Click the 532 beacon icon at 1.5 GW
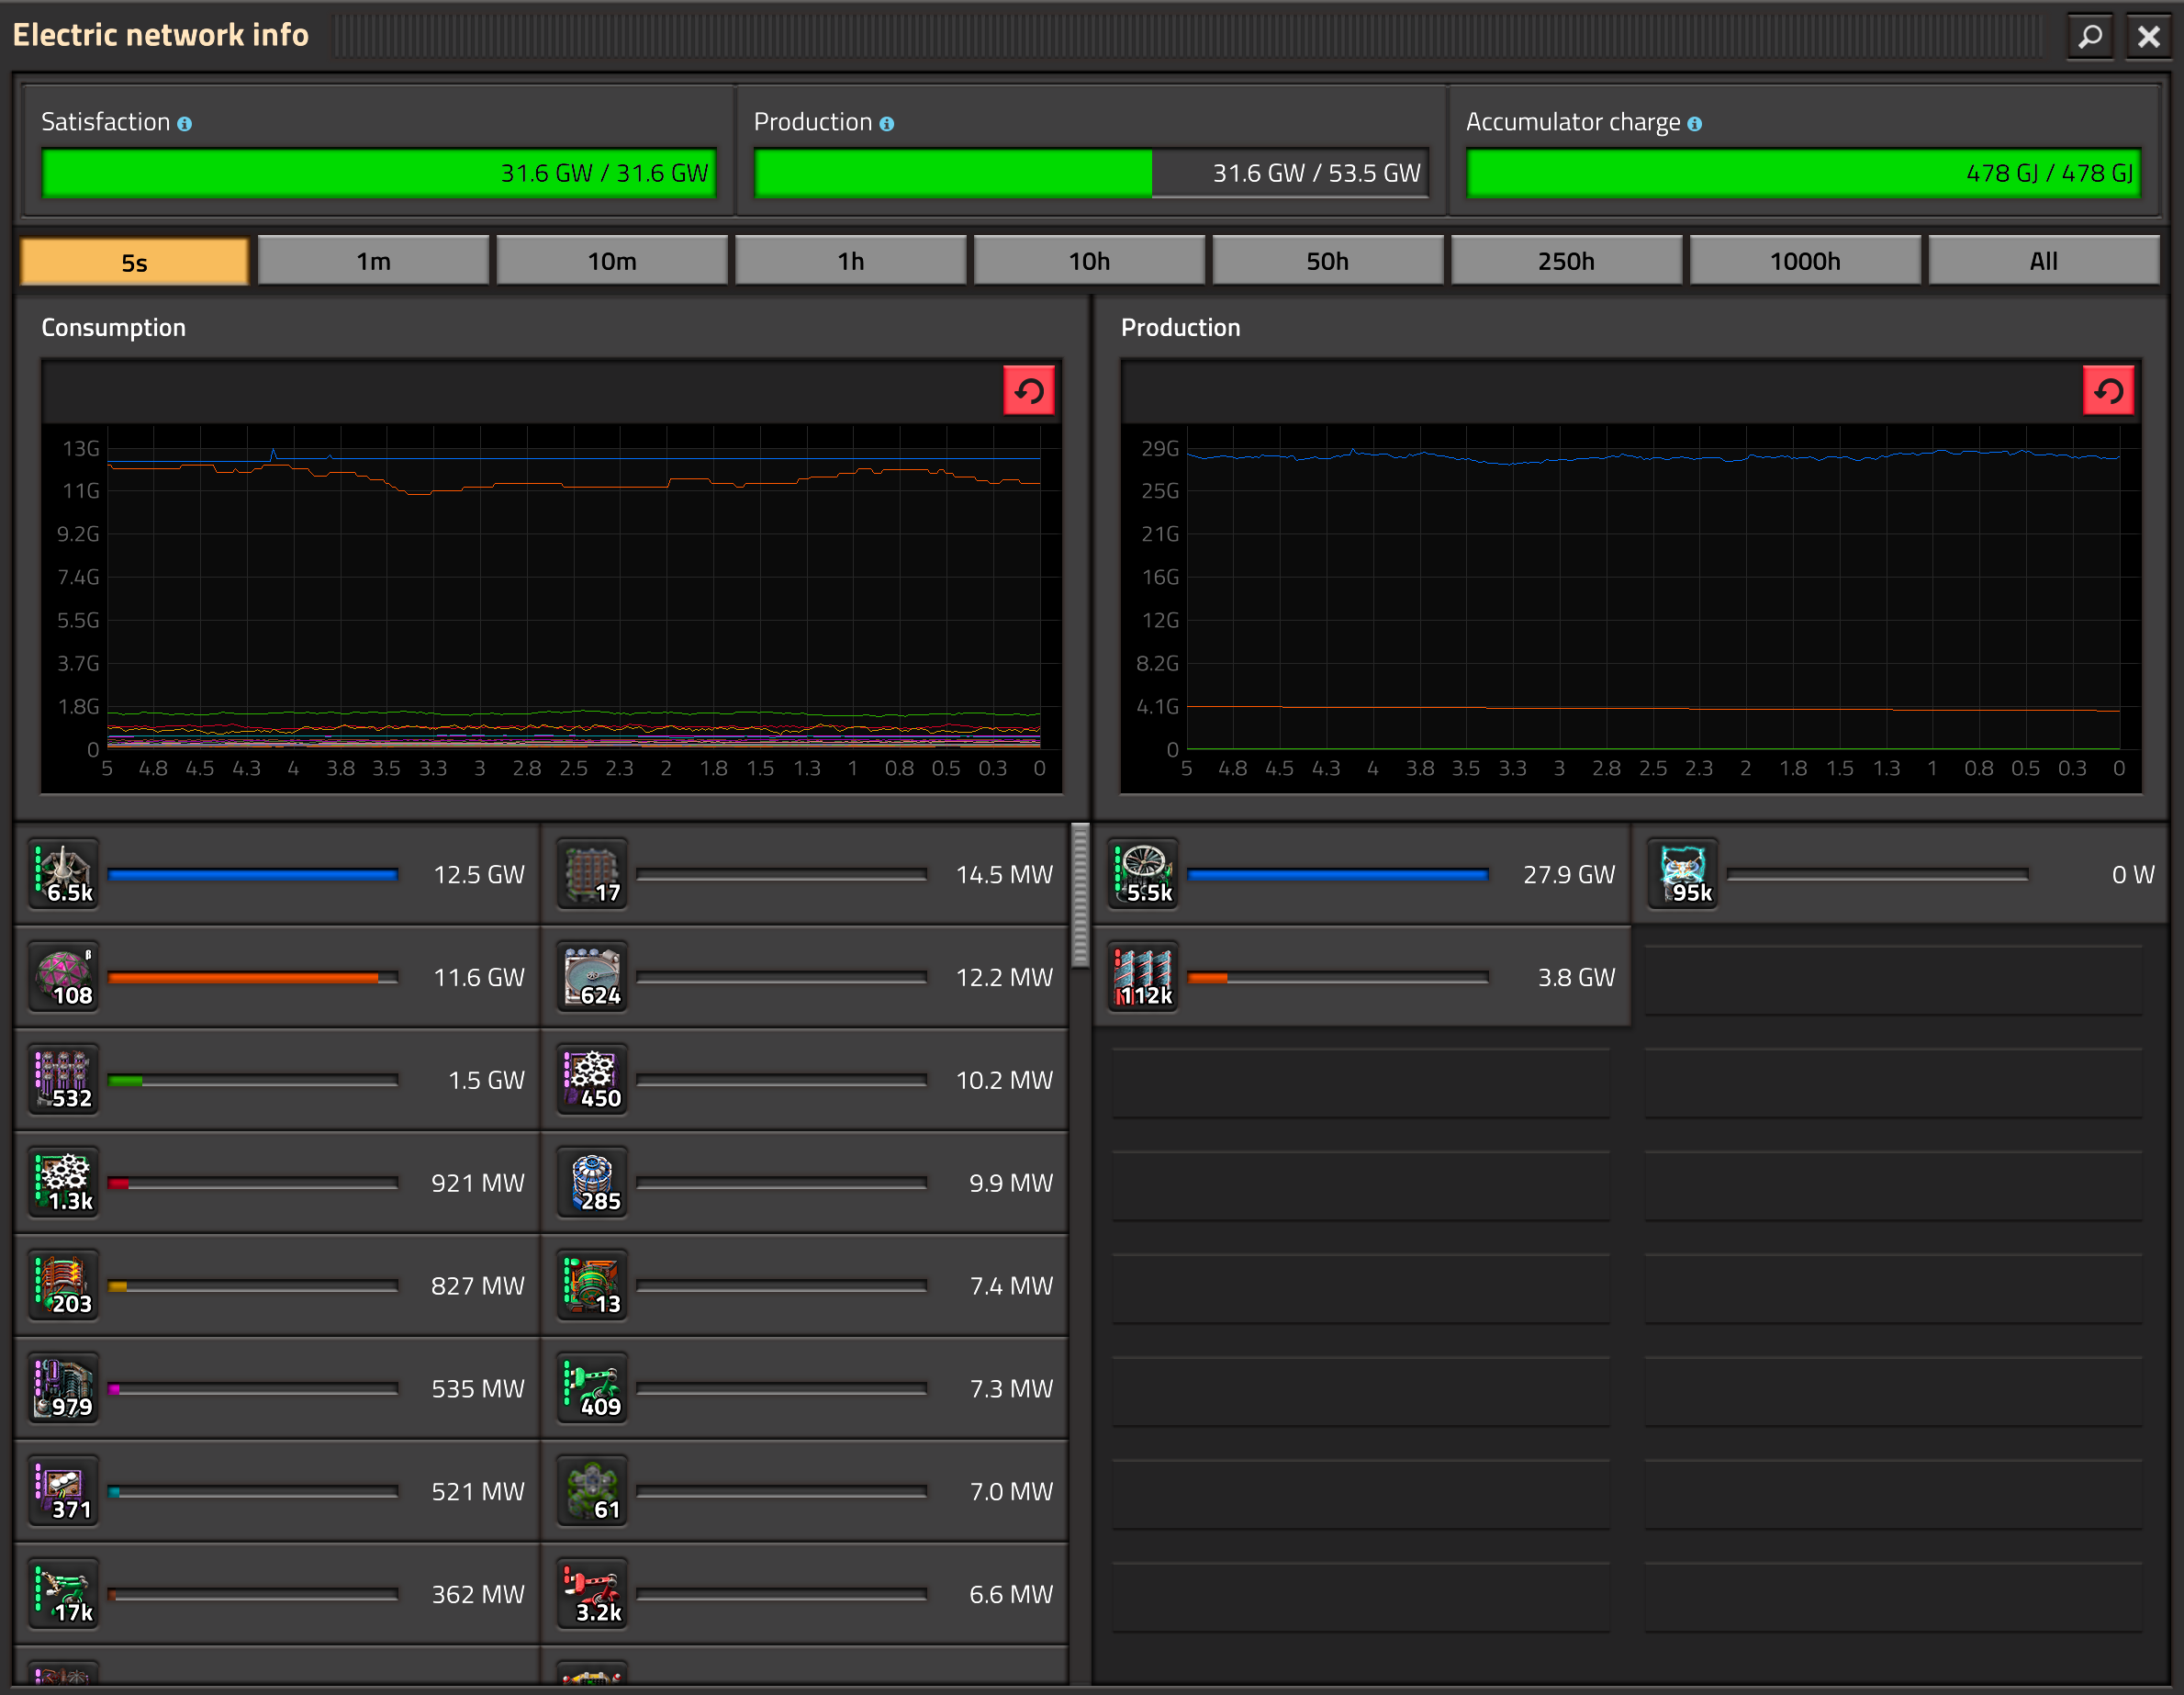Image resolution: width=2184 pixels, height=1695 pixels. click(64, 1080)
